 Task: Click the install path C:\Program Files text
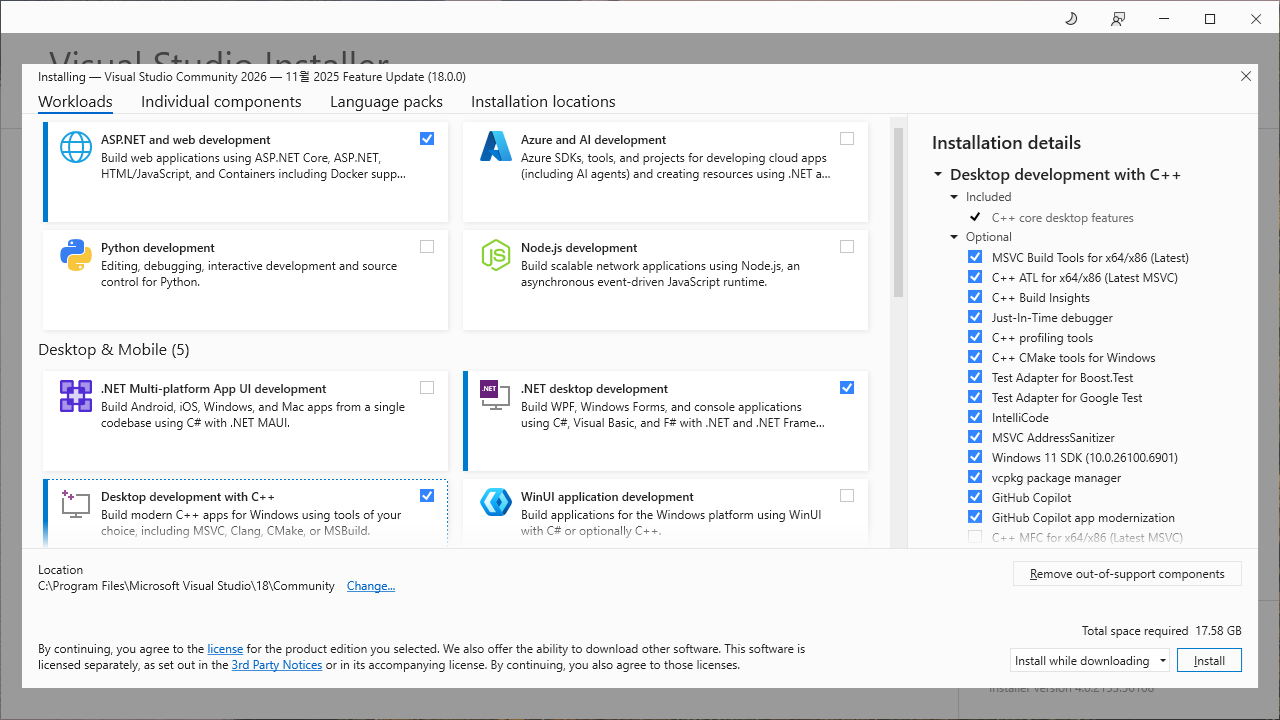[x=186, y=586]
